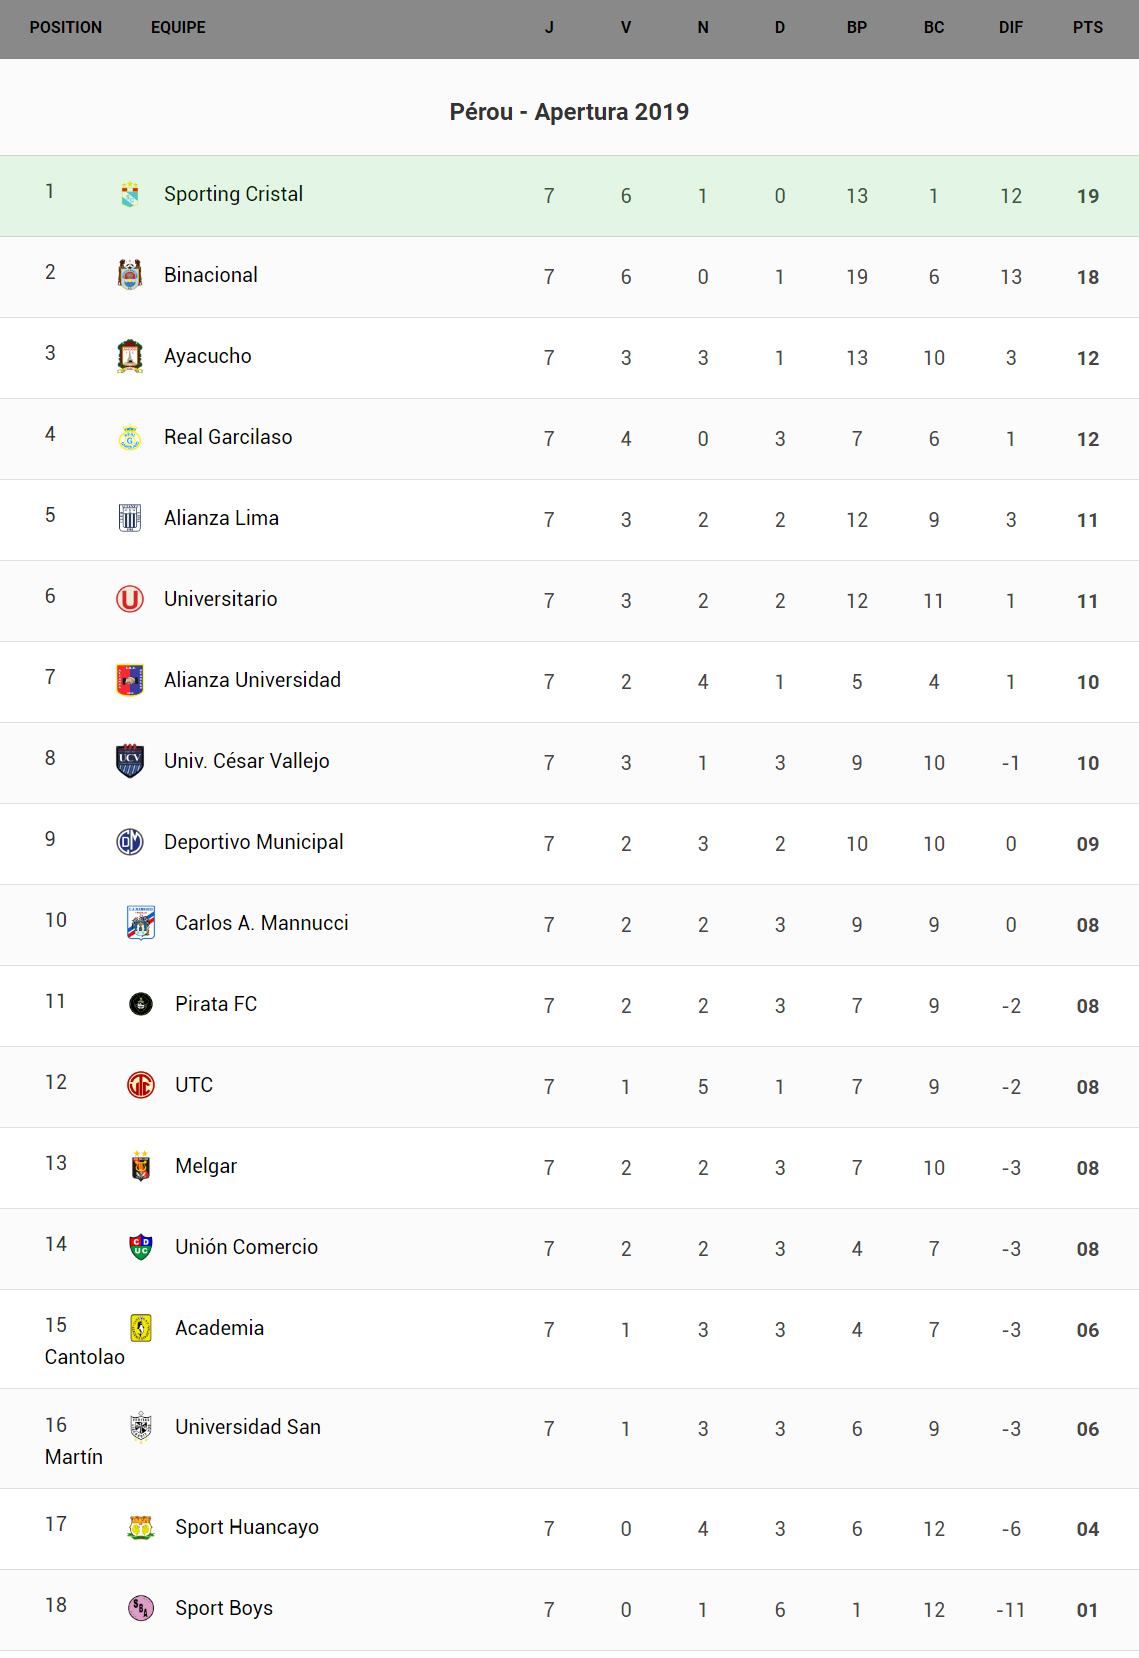Select the Sport Huancayo table row name
The height and width of the screenshot is (1658, 1139).
247,1527
